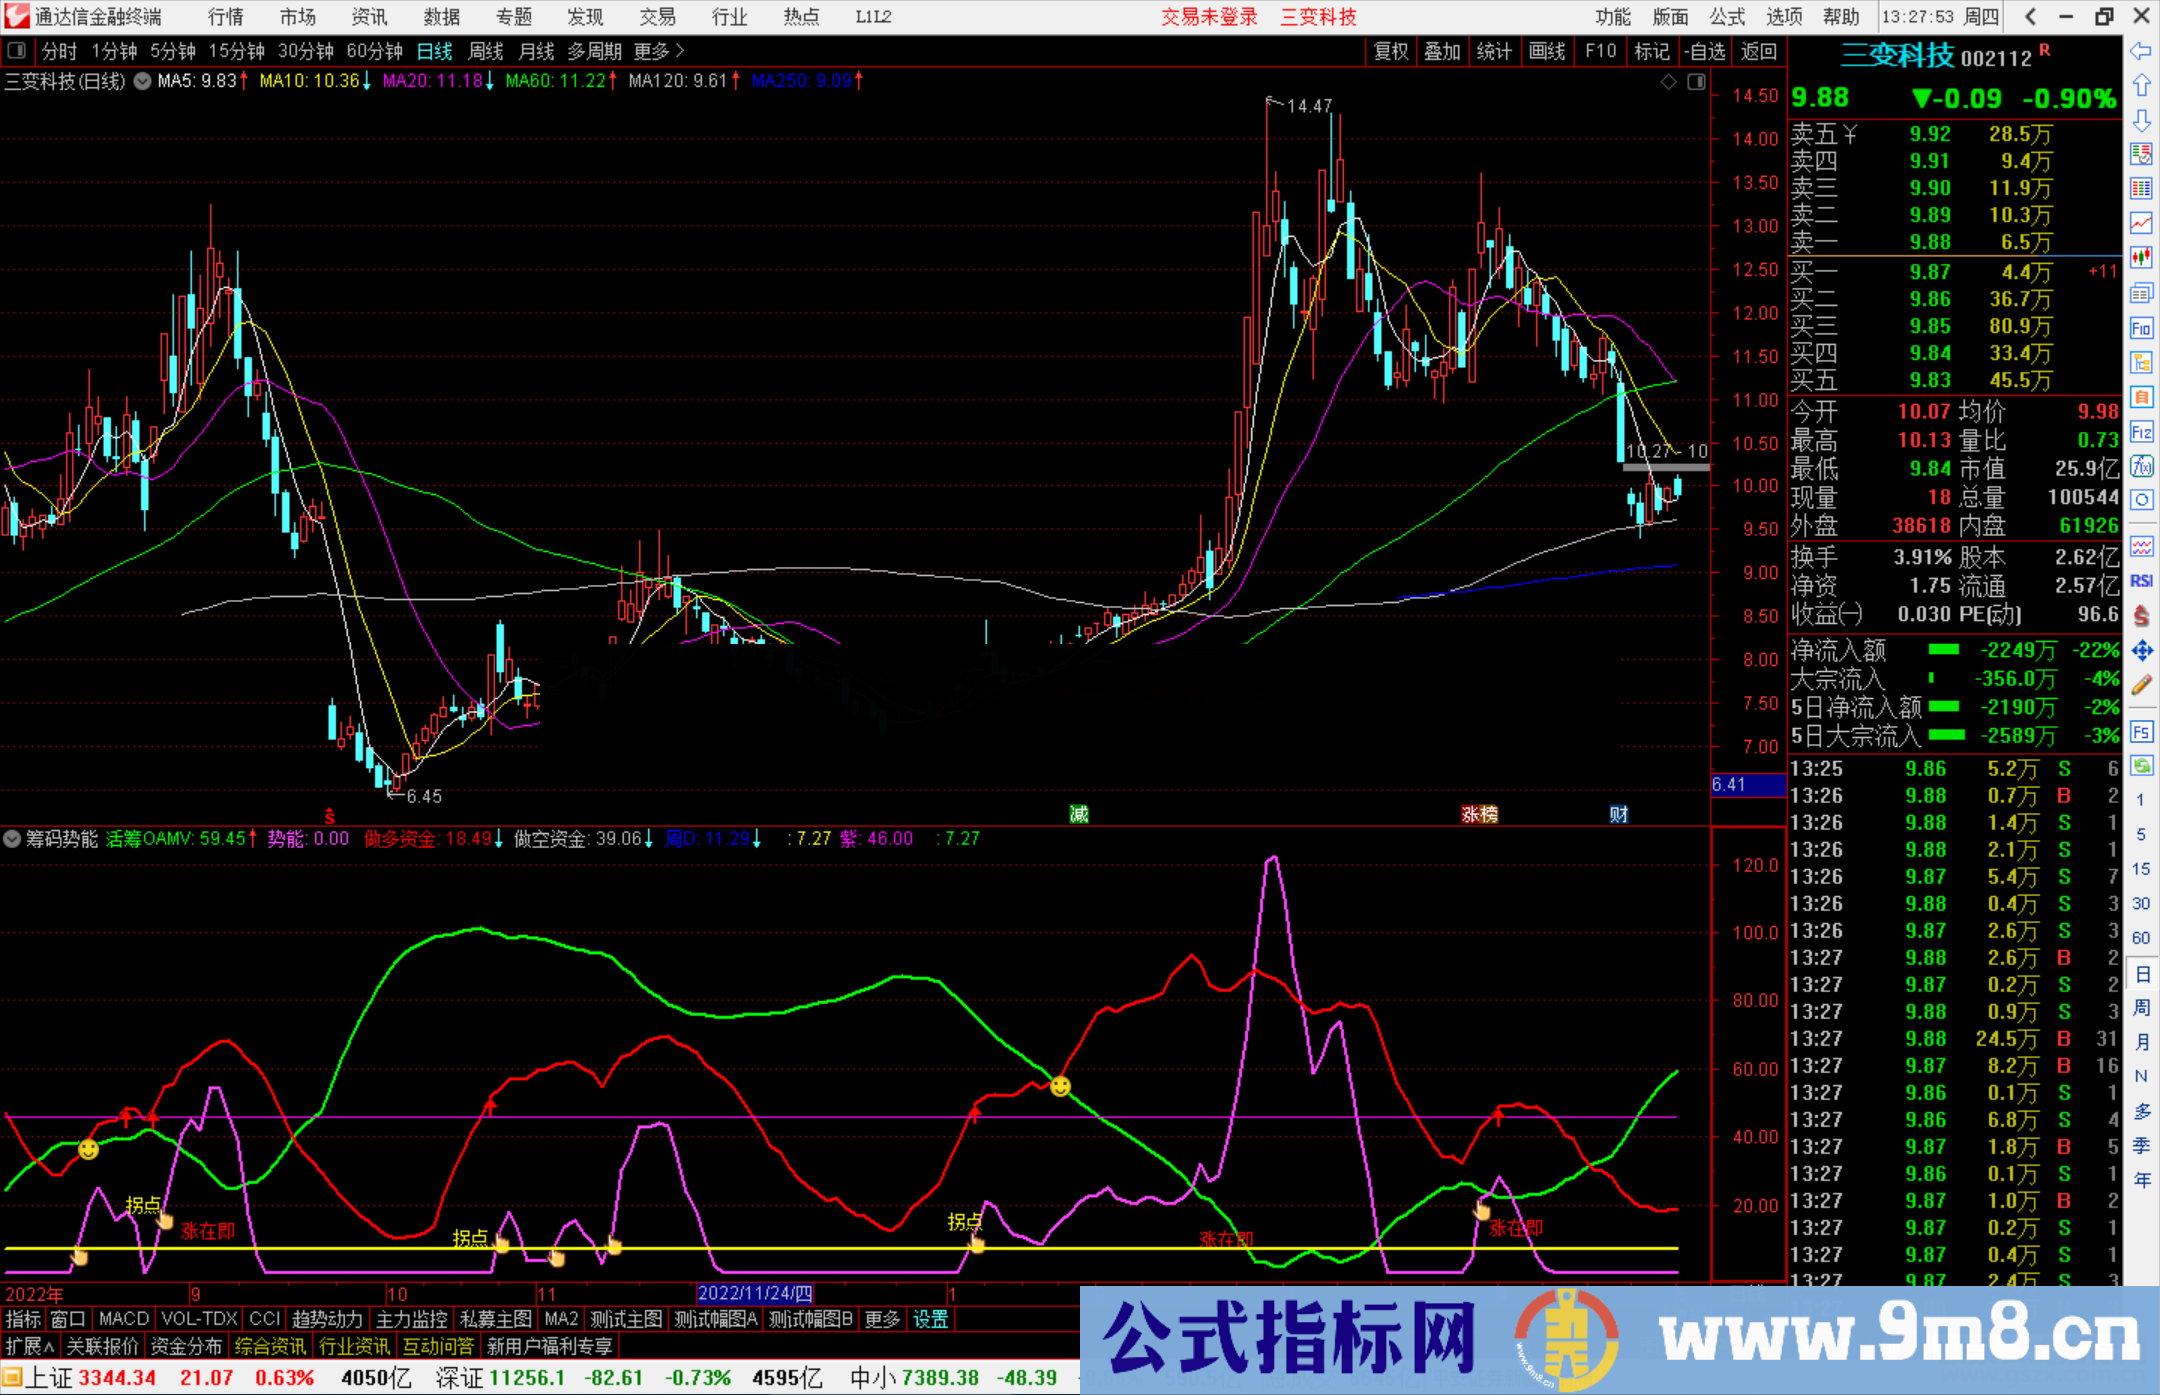The height and width of the screenshot is (1395, 2160).
Task: Toggle 自选 to add stock to watchlist
Action: point(1707,51)
